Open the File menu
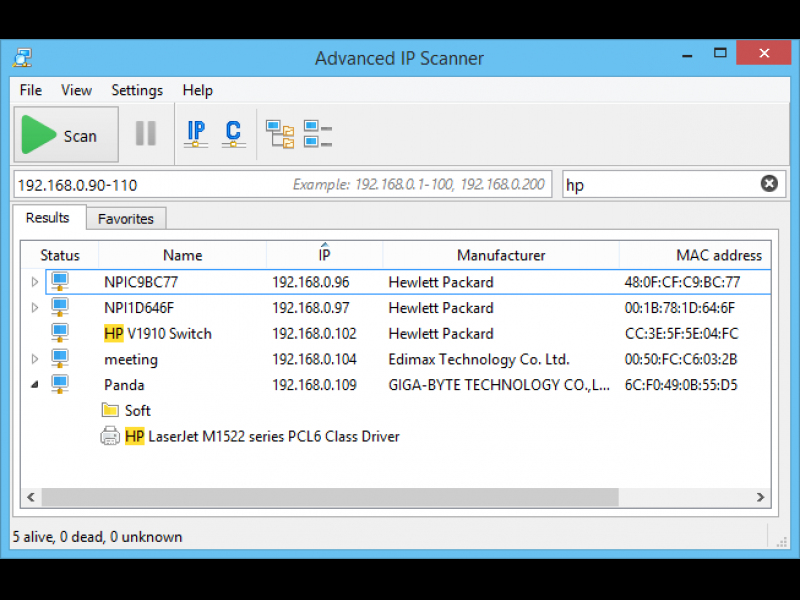The width and height of the screenshot is (800, 600). point(31,90)
